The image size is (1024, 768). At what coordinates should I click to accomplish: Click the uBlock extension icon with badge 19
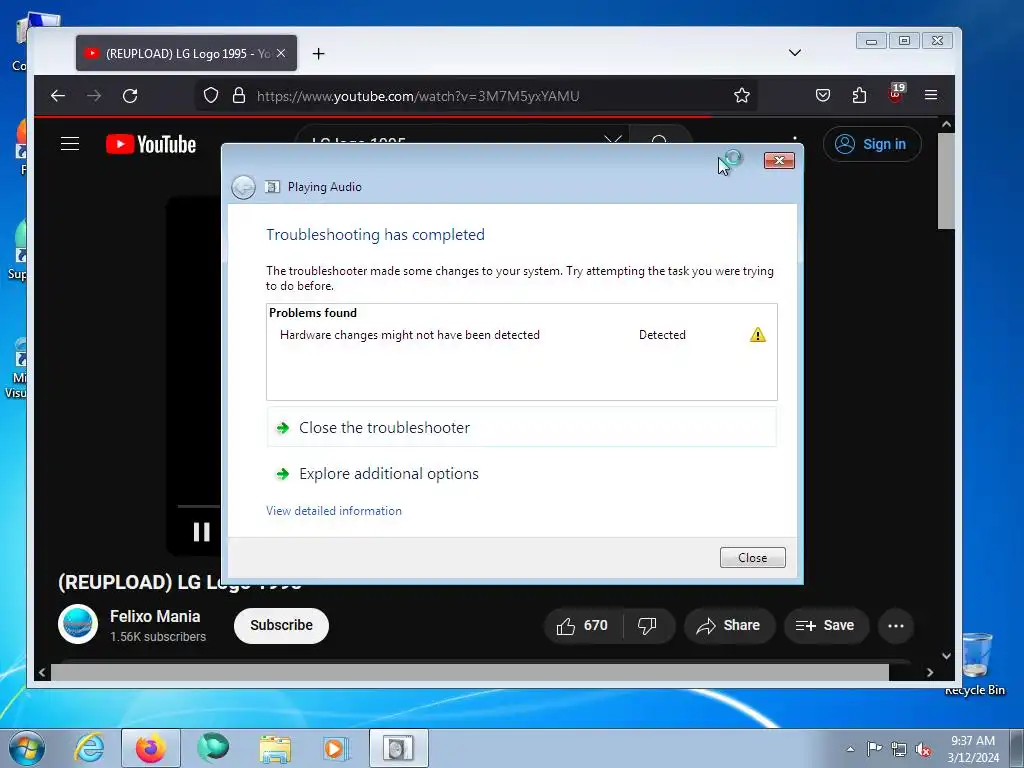pyautogui.click(x=896, y=93)
